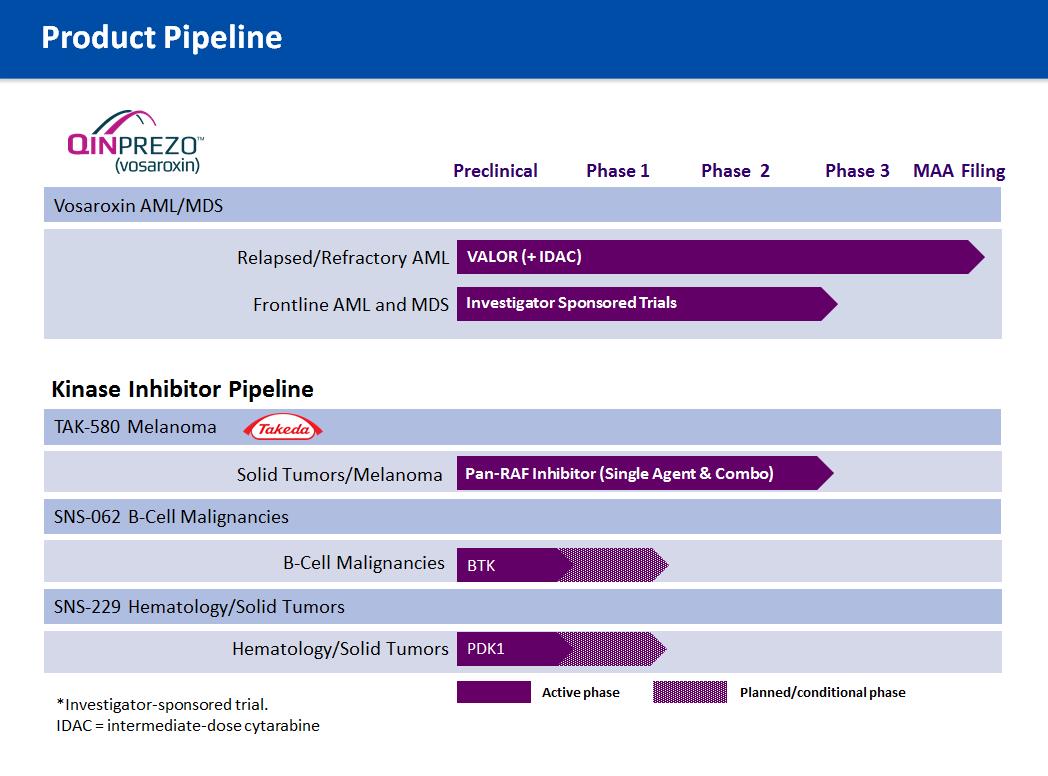Screen dimensions: 1048x776
Task: Choose the Phase 2 column header
Action: (x=735, y=171)
